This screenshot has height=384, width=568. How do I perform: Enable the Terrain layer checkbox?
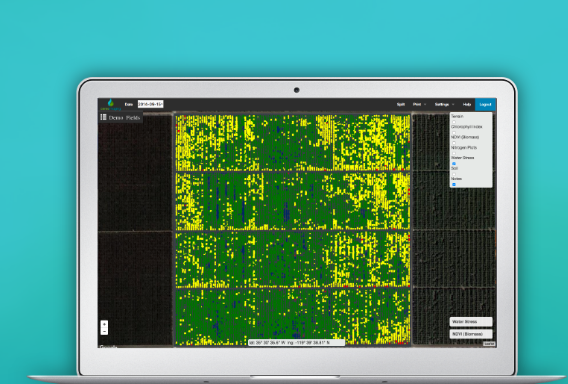[454, 122]
